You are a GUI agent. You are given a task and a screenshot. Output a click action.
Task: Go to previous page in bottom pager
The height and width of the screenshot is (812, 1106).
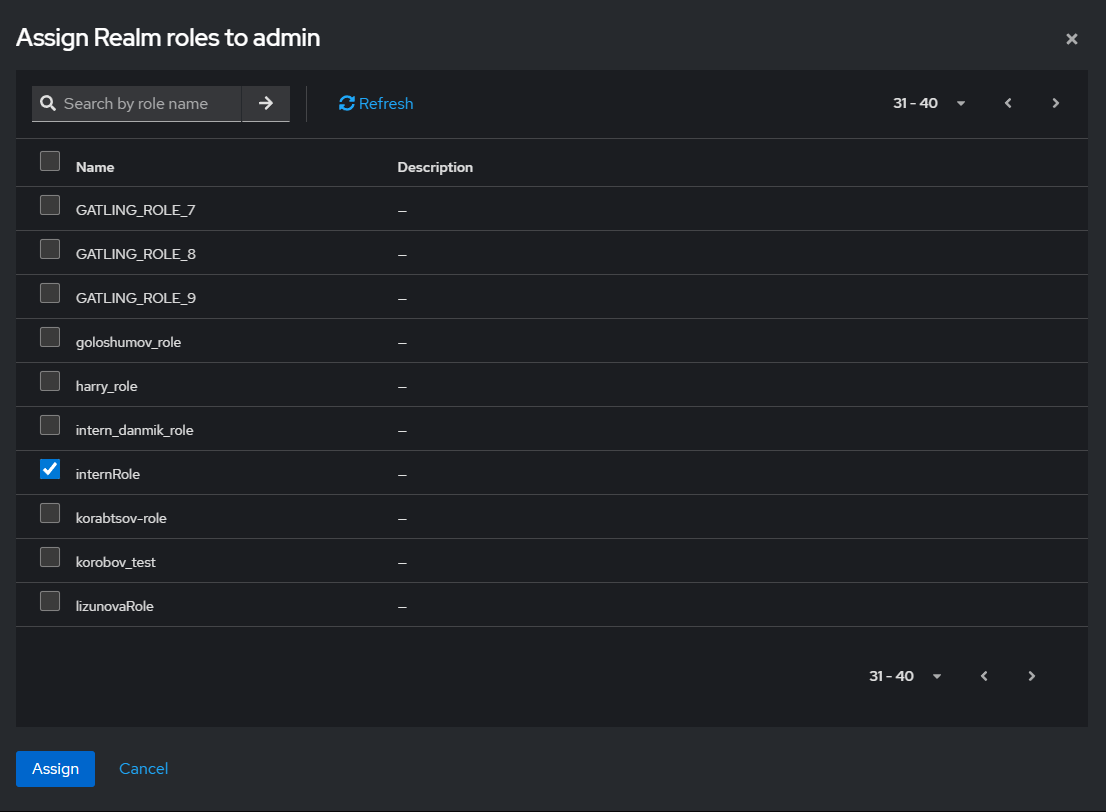click(x=984, y=676)
